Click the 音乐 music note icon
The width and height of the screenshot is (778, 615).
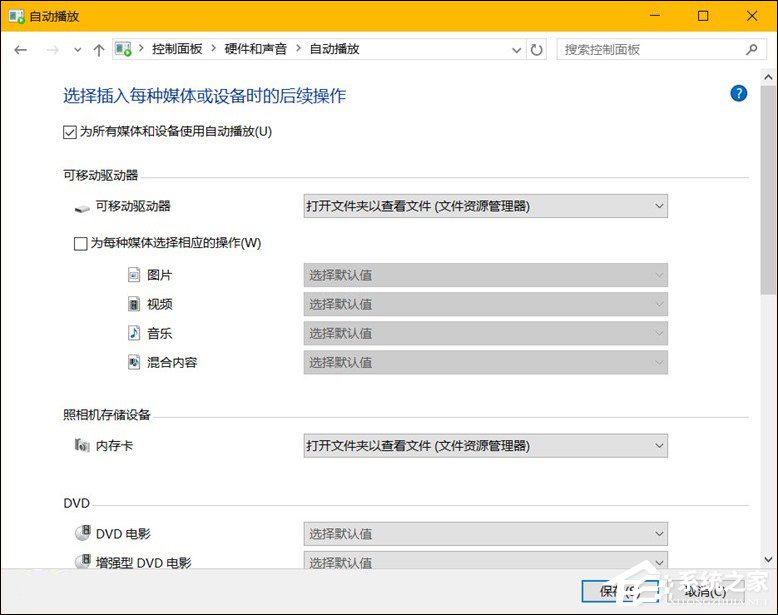pos(134,333)
